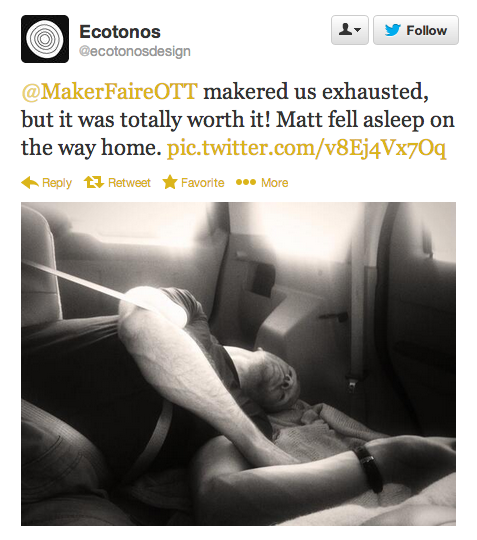Click the Follow button text

pyautogui.click(x=426, y=30)
